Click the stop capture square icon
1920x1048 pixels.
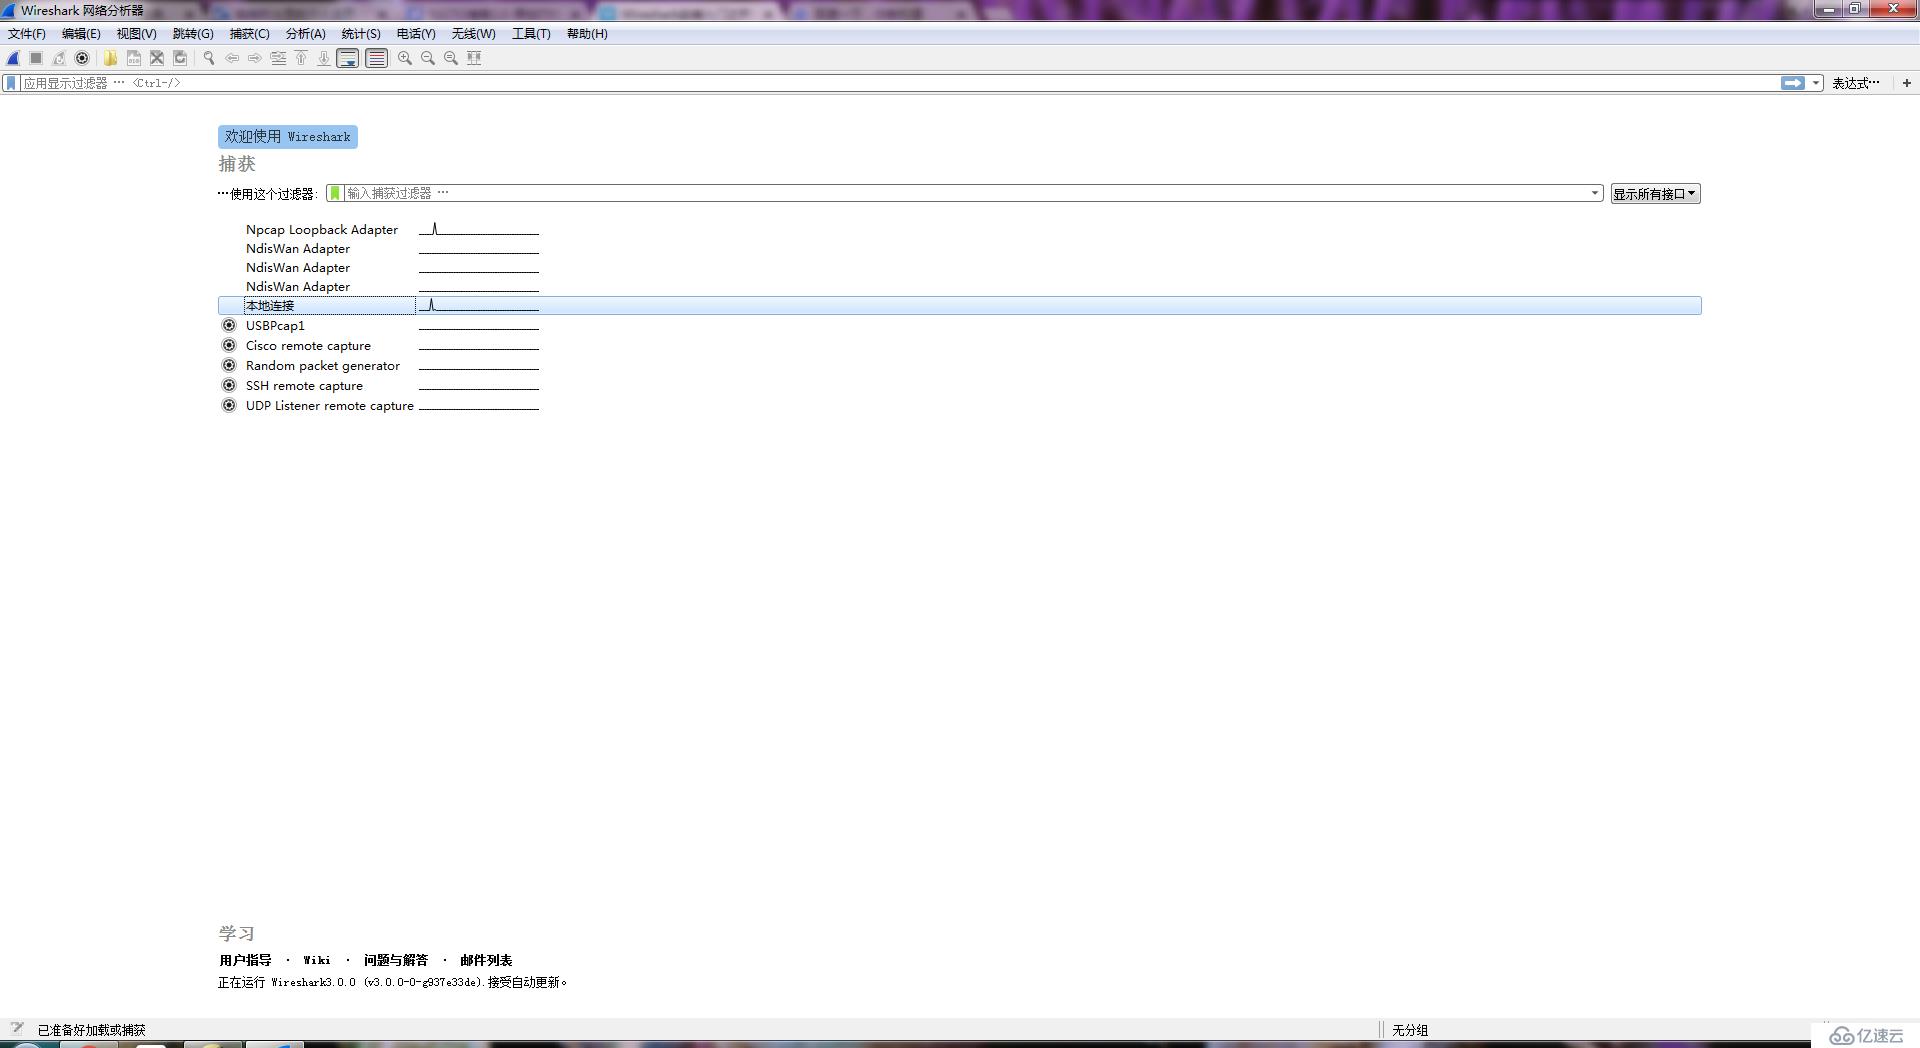(36, 58)
